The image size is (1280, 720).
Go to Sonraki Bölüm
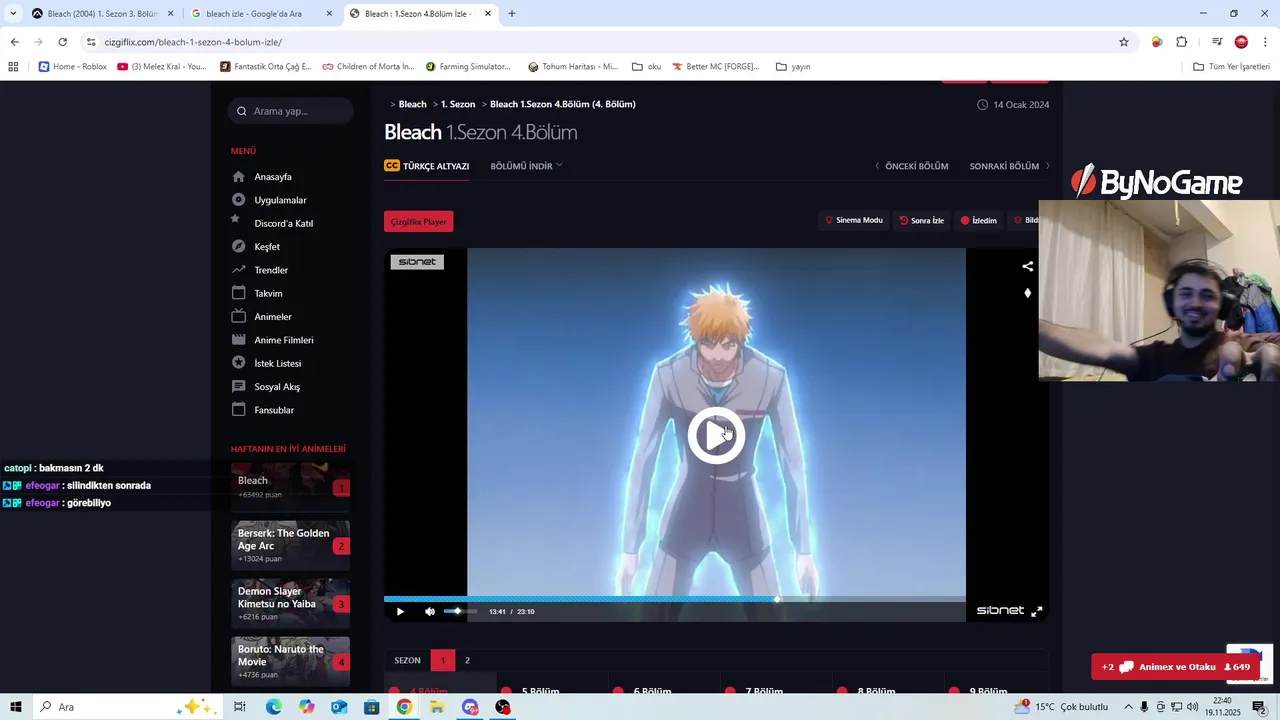pos(1009,166)
